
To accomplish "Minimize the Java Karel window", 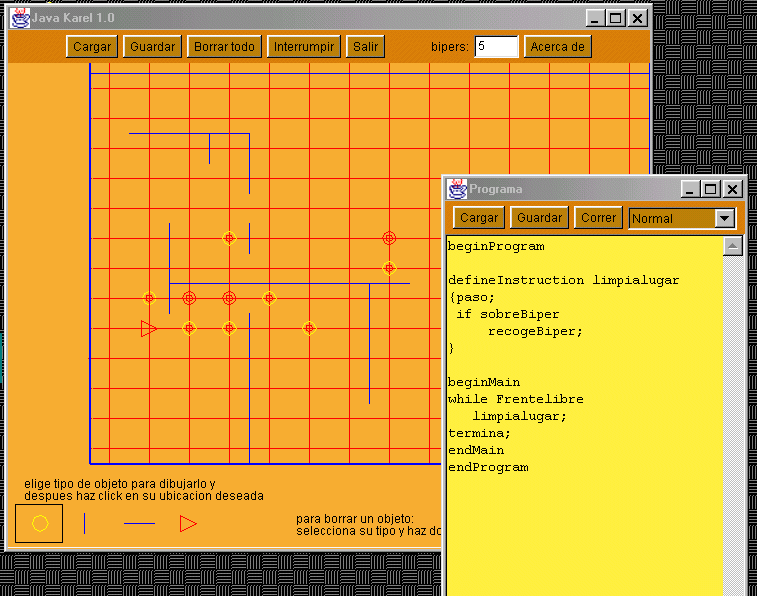I will click(x=595, y=18).
